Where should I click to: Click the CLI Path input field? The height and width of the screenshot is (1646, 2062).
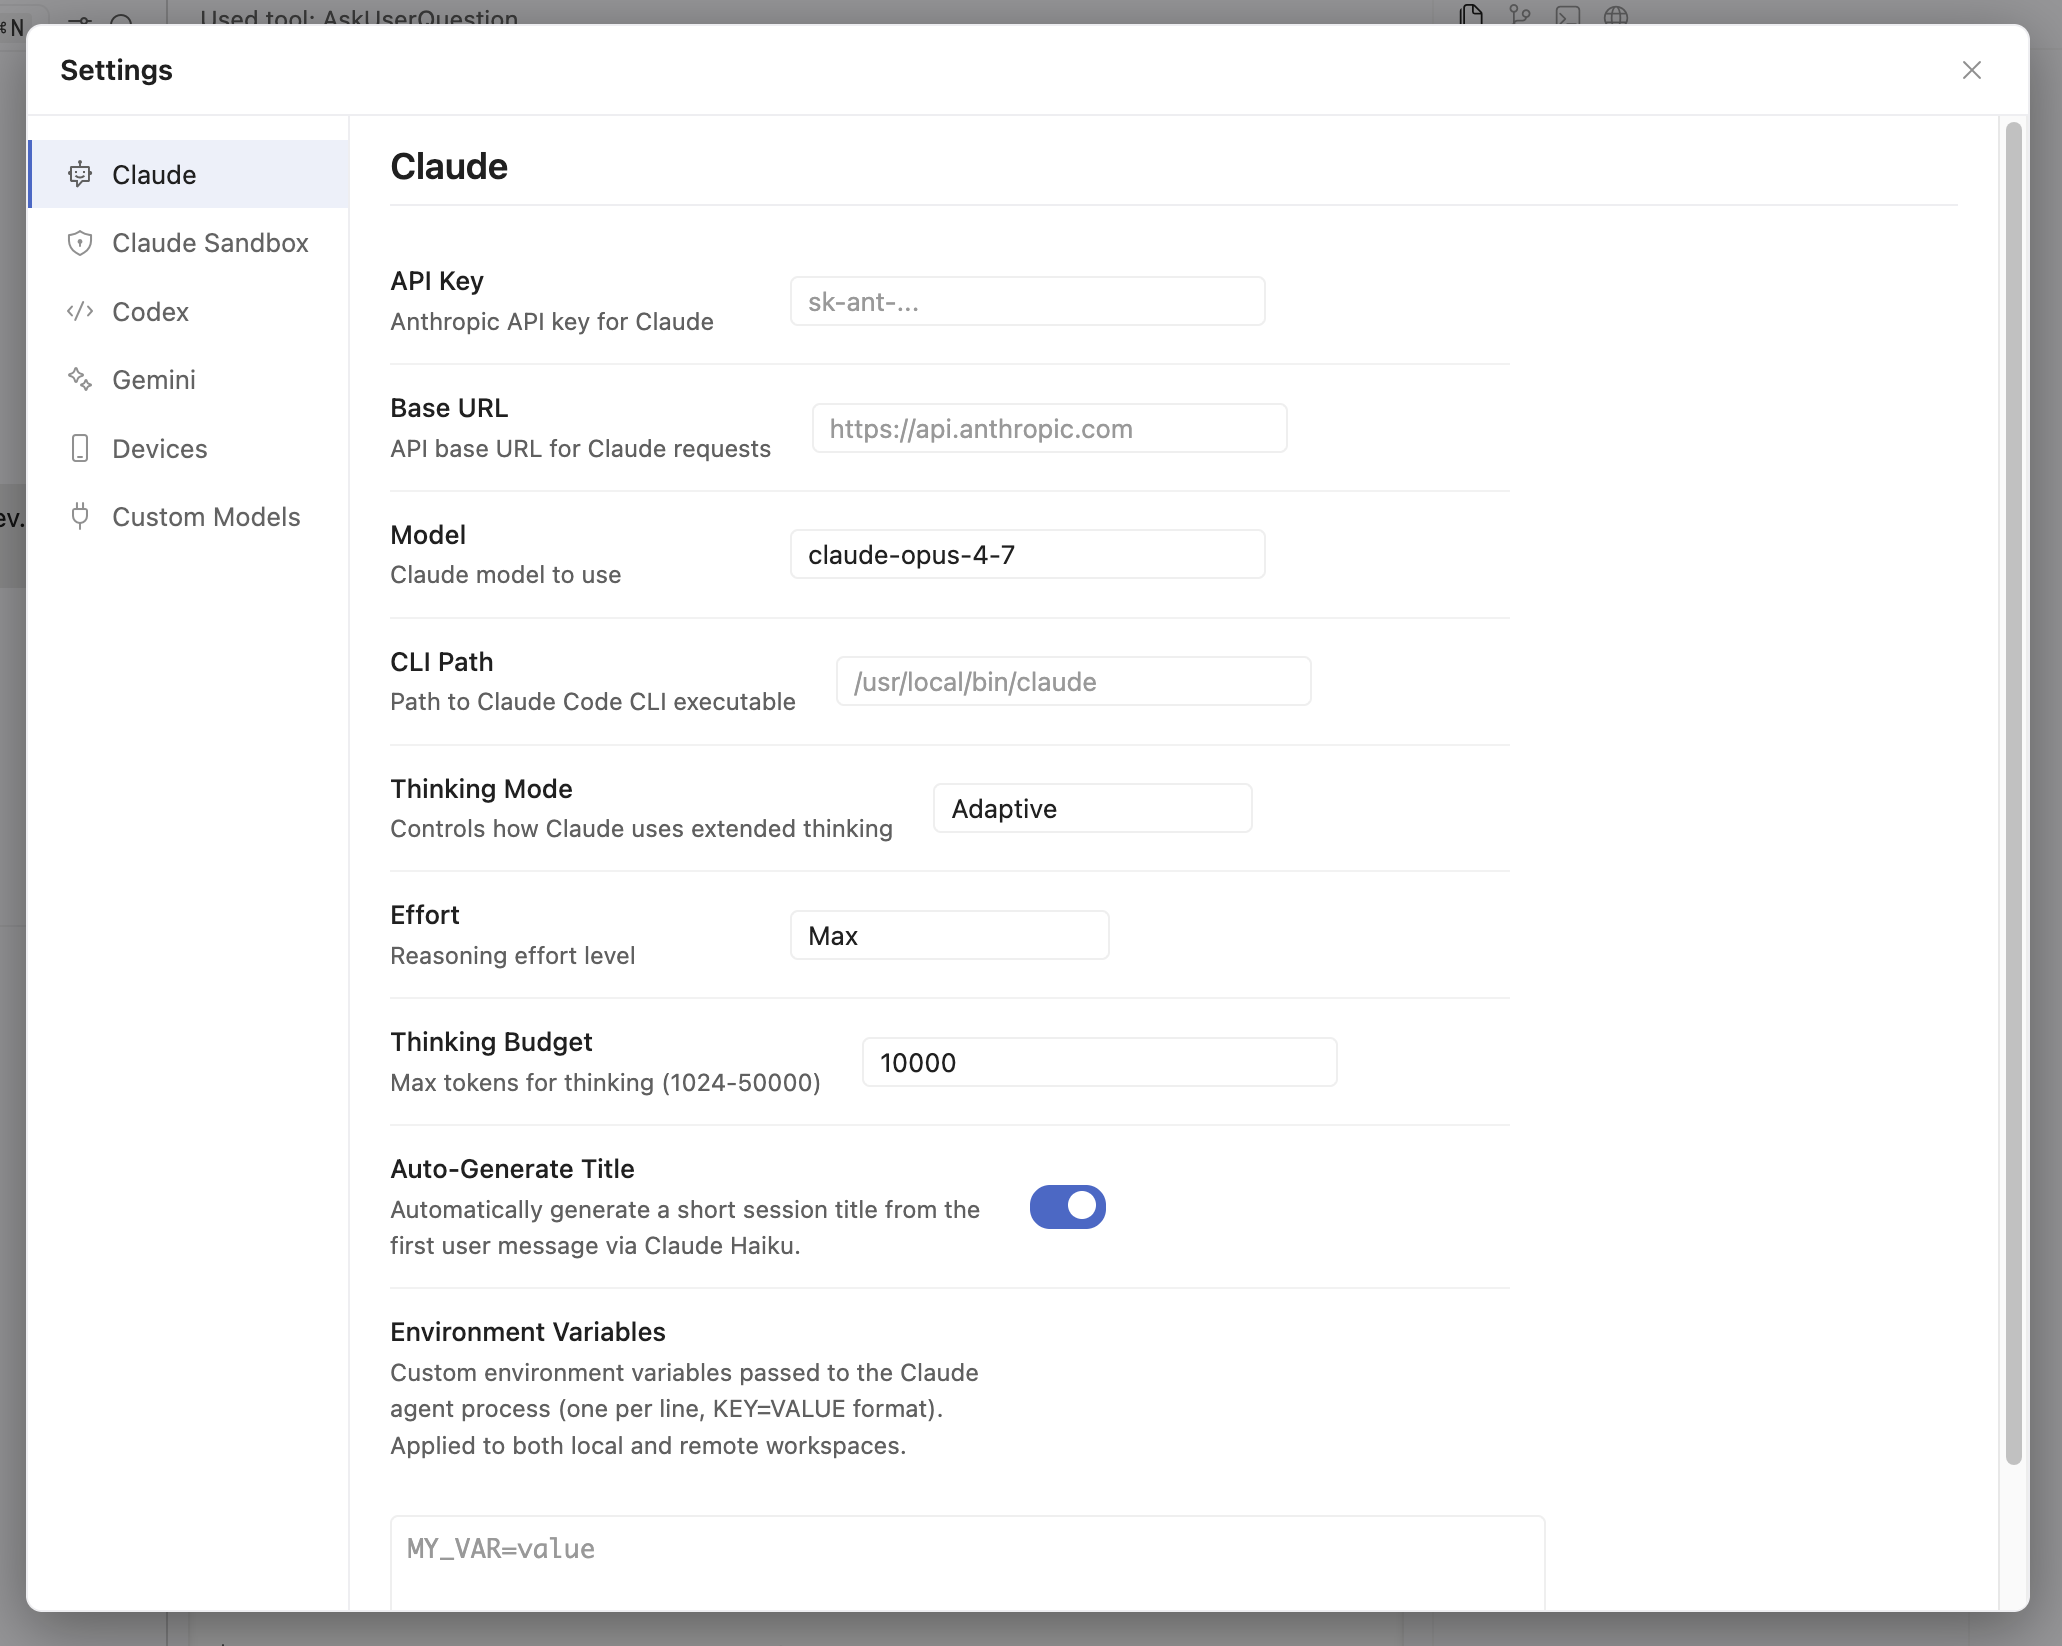click(1073, 681)
